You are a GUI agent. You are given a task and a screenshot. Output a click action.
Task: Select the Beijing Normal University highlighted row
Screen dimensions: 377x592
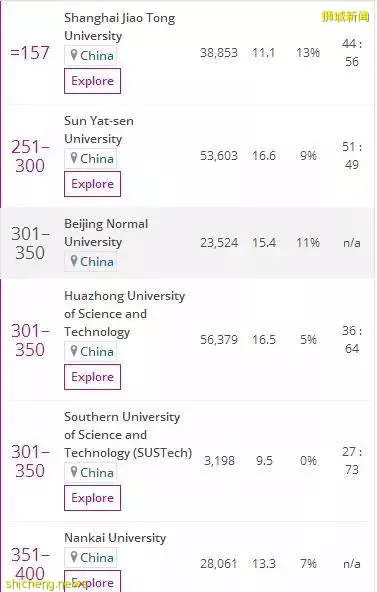(188, 243)
